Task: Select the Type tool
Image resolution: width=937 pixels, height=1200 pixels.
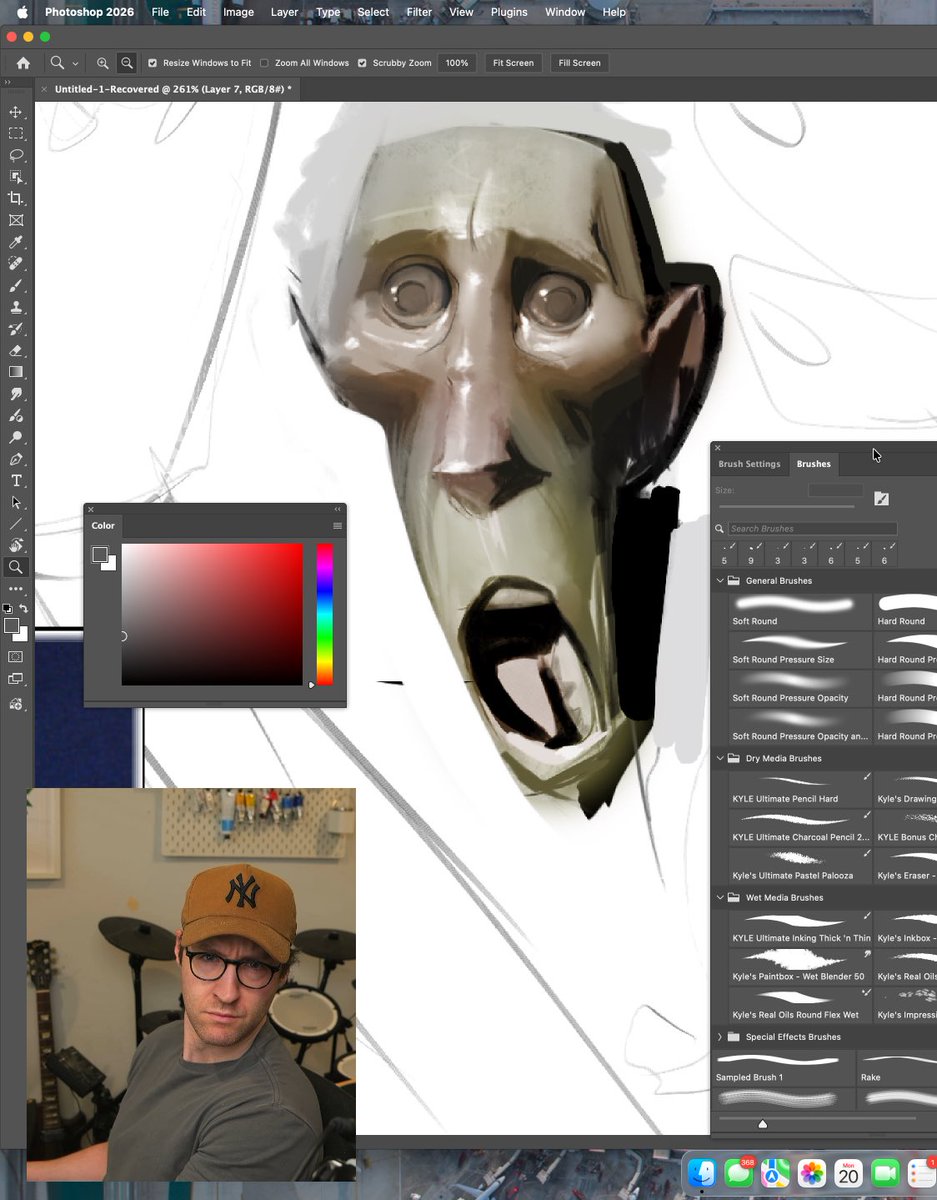Action: tap(16, 481)
